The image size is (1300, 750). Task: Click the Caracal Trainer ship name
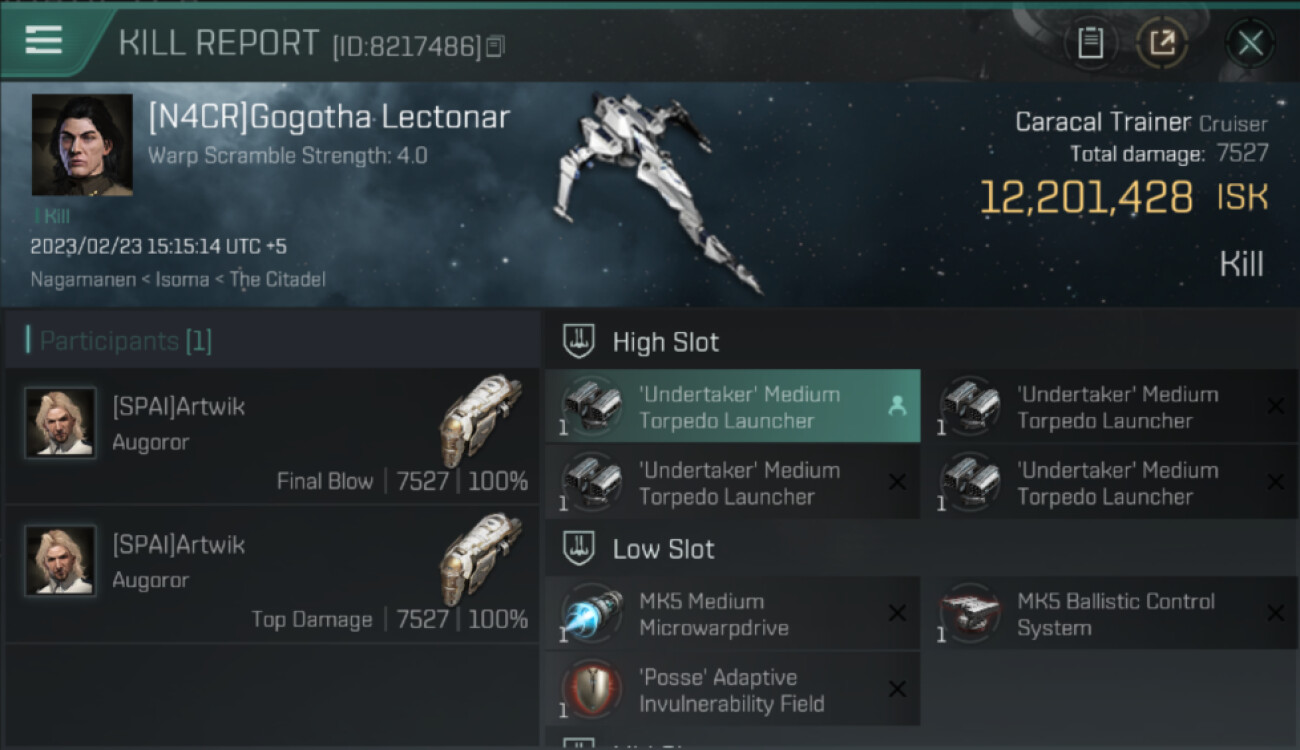click(1103, 122)
